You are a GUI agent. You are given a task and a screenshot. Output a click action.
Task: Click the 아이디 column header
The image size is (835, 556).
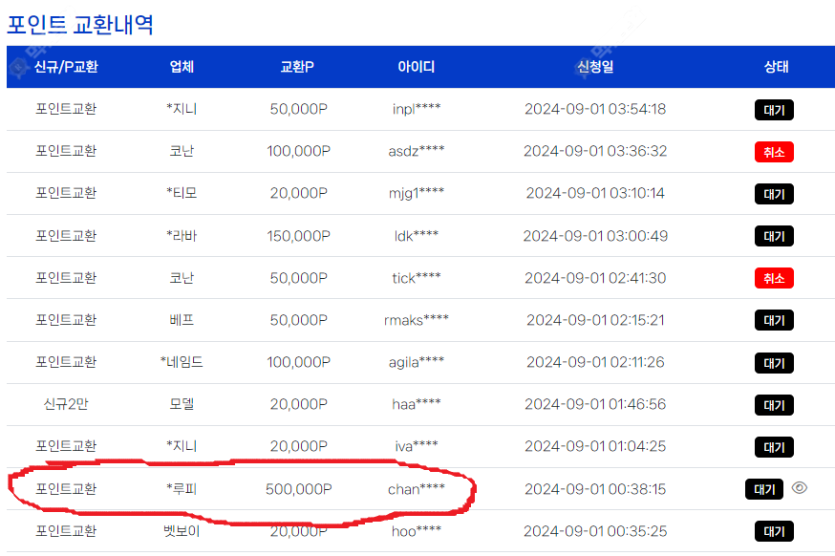coord(416,67)
